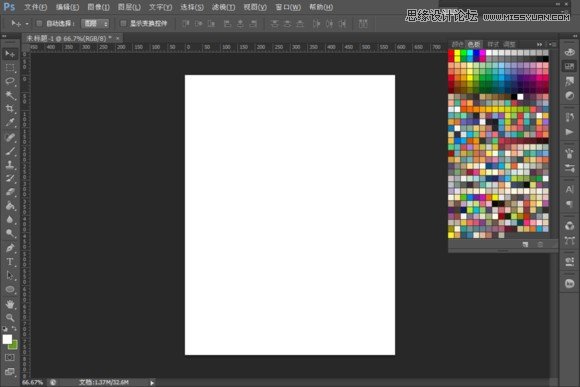The height and width of the screenshot is (387, 580).
Task: Select the Brush tool
Action: click(x=10, y=151)
